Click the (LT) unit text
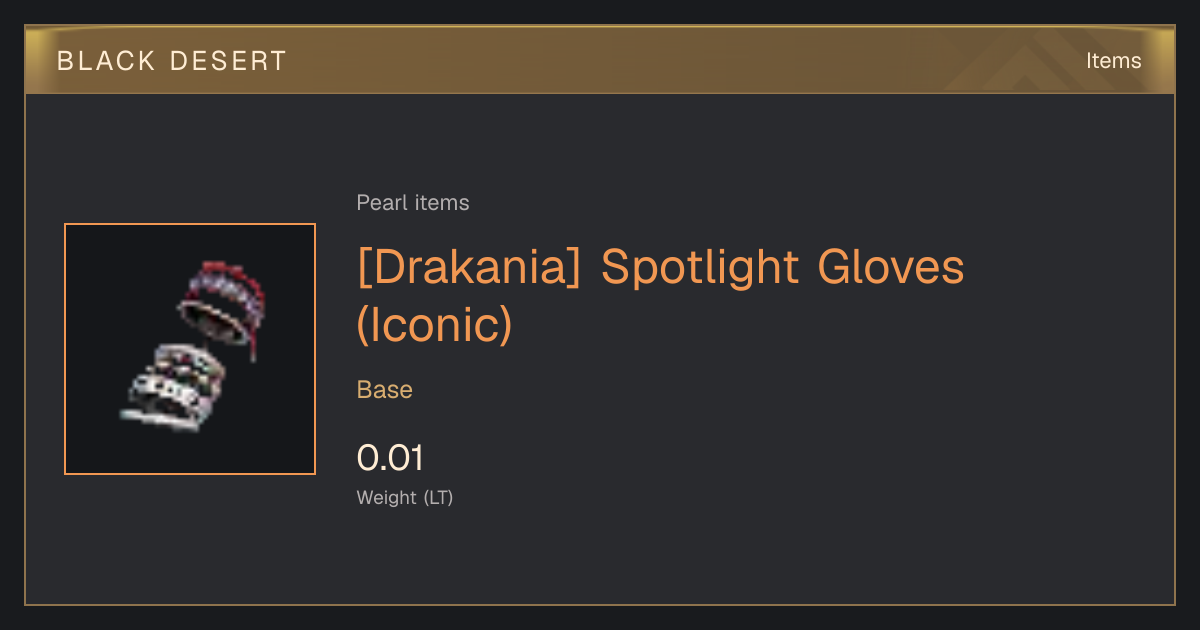Image resolution: width=1200 pixels, height=630 pixels. [438, 497]
